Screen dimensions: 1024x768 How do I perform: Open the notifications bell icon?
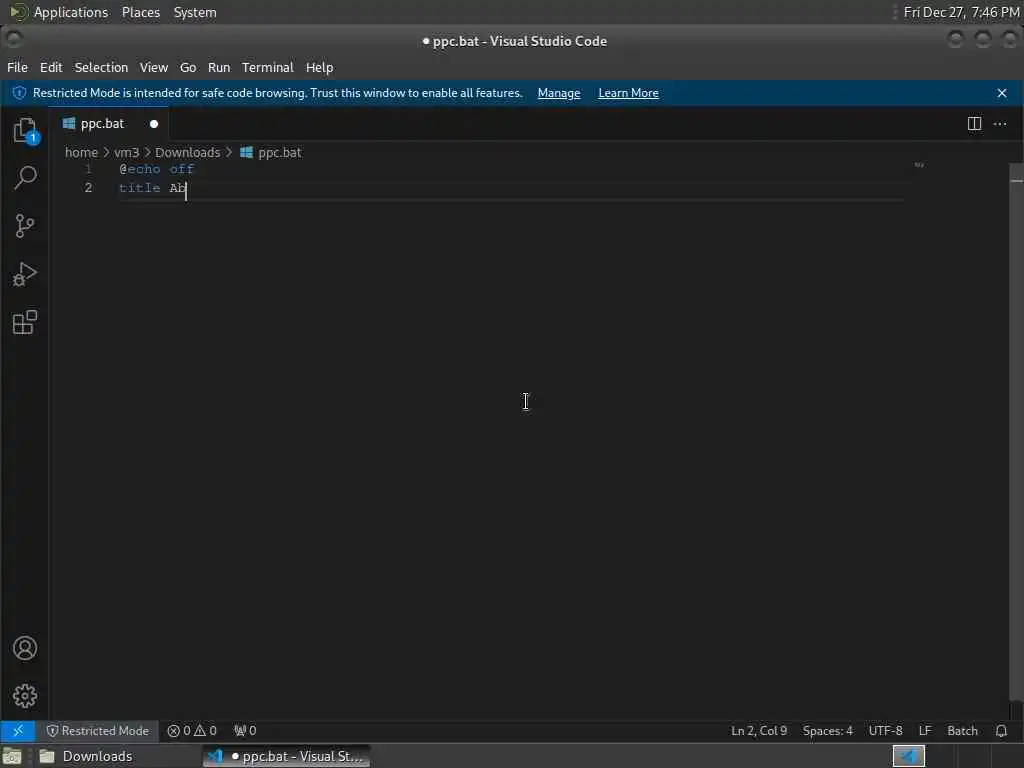pos(1001,730)
